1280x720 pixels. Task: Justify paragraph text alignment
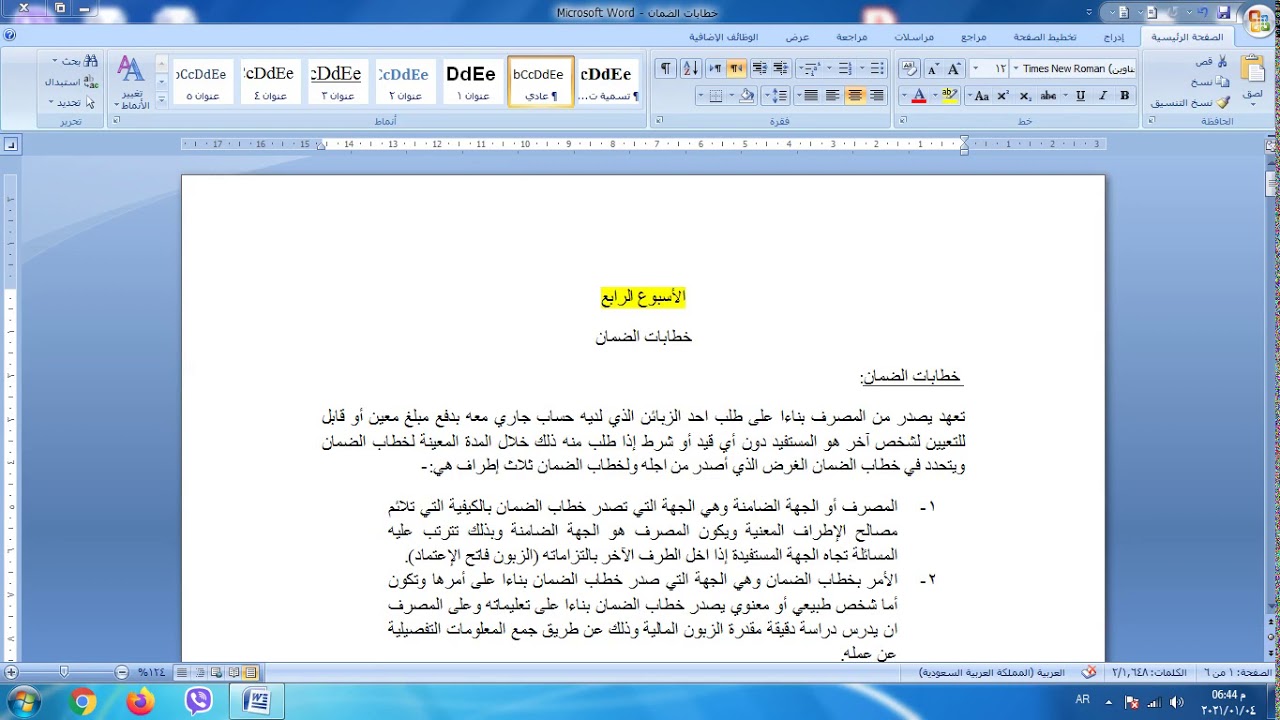(811, 96)
